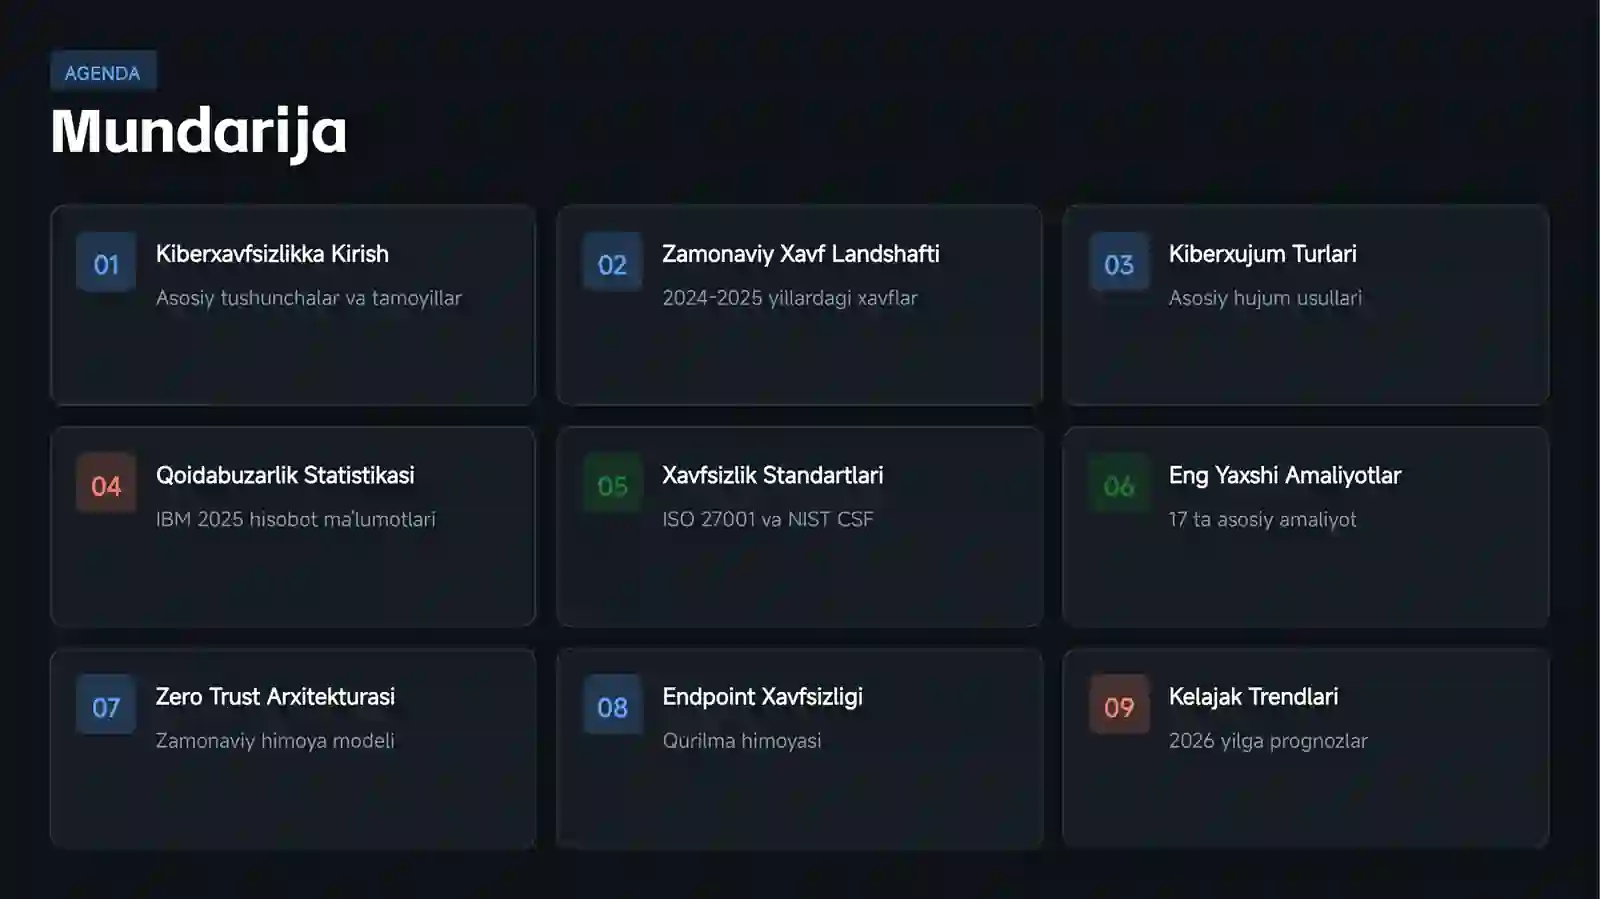The width and height of the screenshot is (1600, 899).
Task: Open Kiberxavfsizlikka Kirish title
Action: click(x=272, y=254)
